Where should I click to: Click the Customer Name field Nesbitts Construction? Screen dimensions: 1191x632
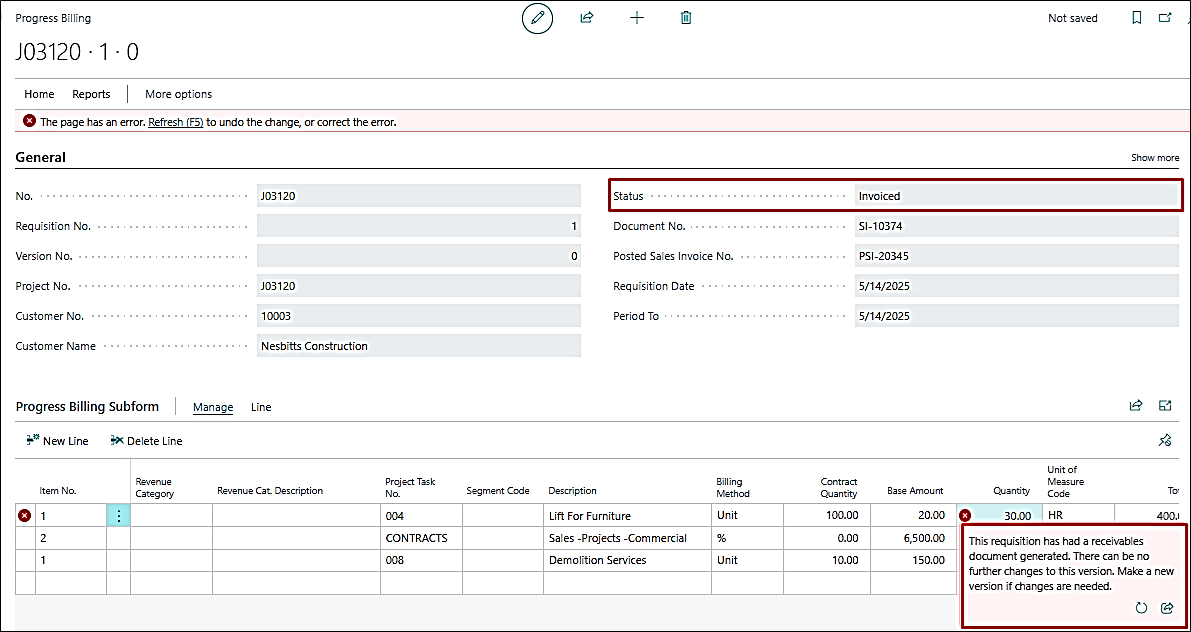419,346
